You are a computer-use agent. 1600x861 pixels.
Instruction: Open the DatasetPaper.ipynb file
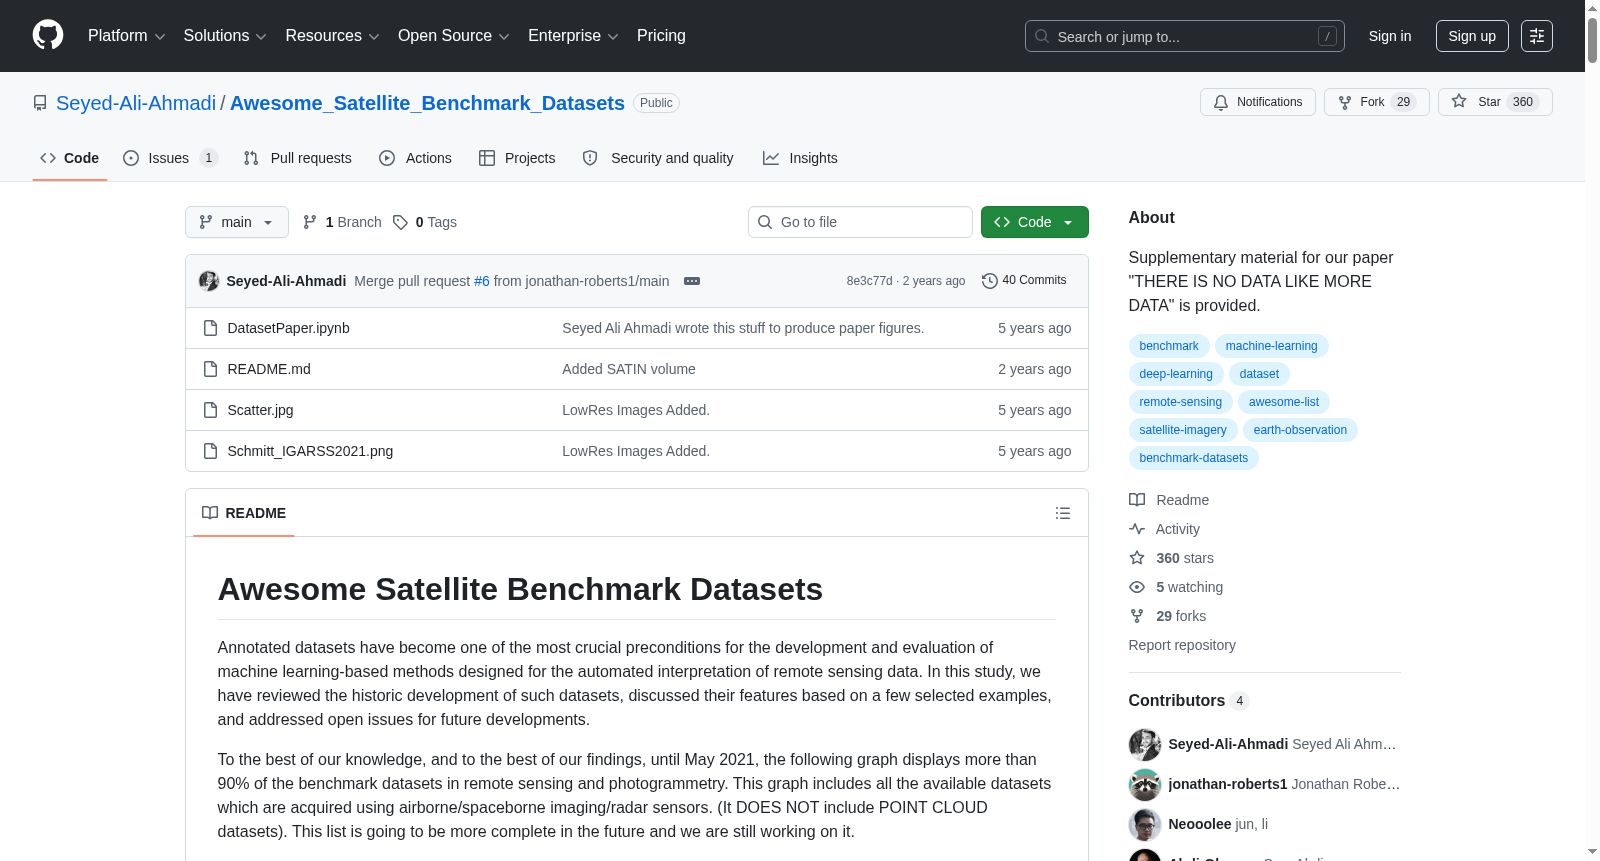click(x=288, y=328)
